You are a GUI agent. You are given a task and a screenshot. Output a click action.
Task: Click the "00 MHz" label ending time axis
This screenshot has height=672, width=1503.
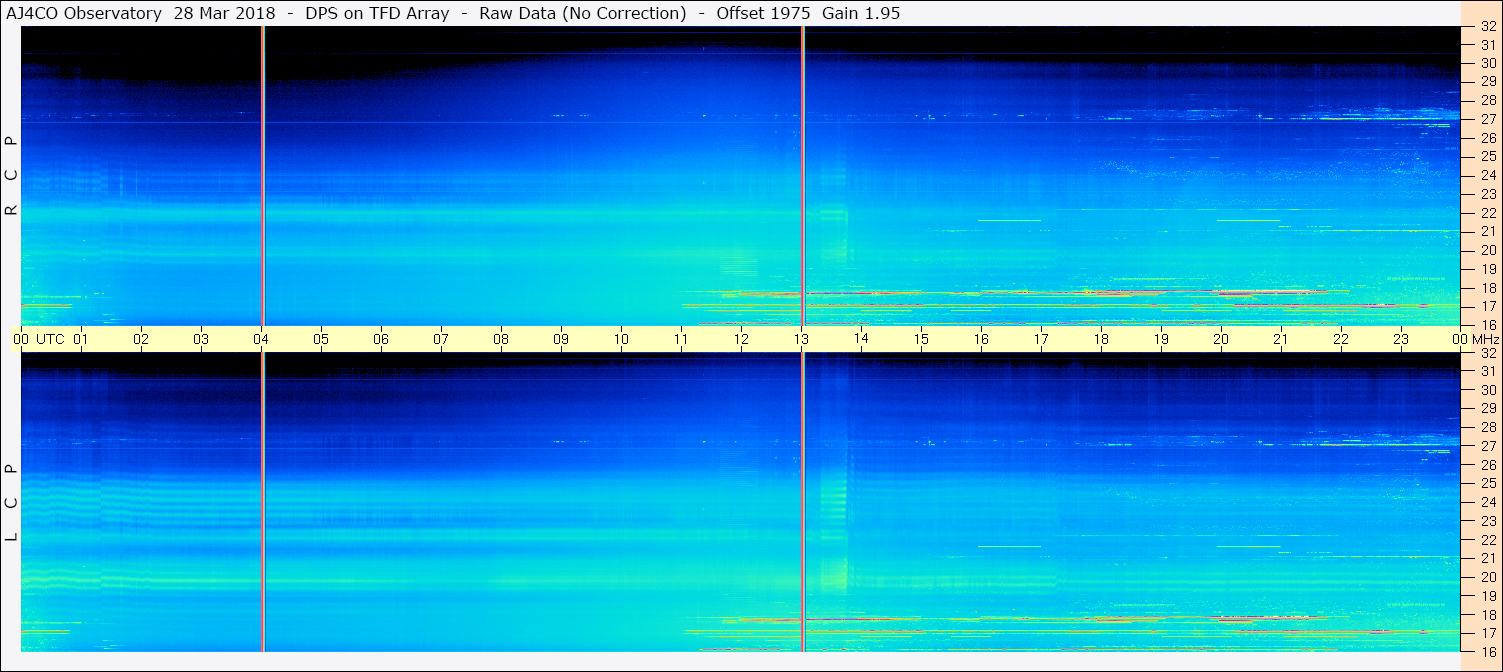(1476, 339)
